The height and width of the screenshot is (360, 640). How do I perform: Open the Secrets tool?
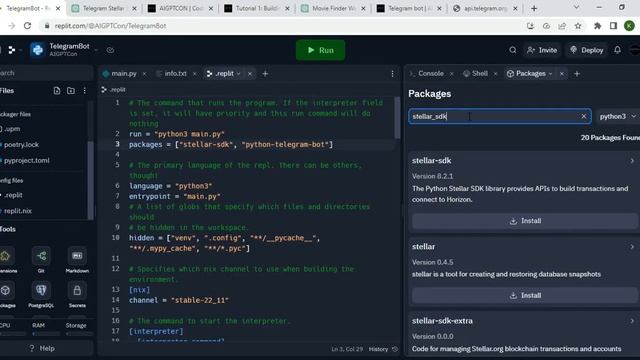point(77,295)
